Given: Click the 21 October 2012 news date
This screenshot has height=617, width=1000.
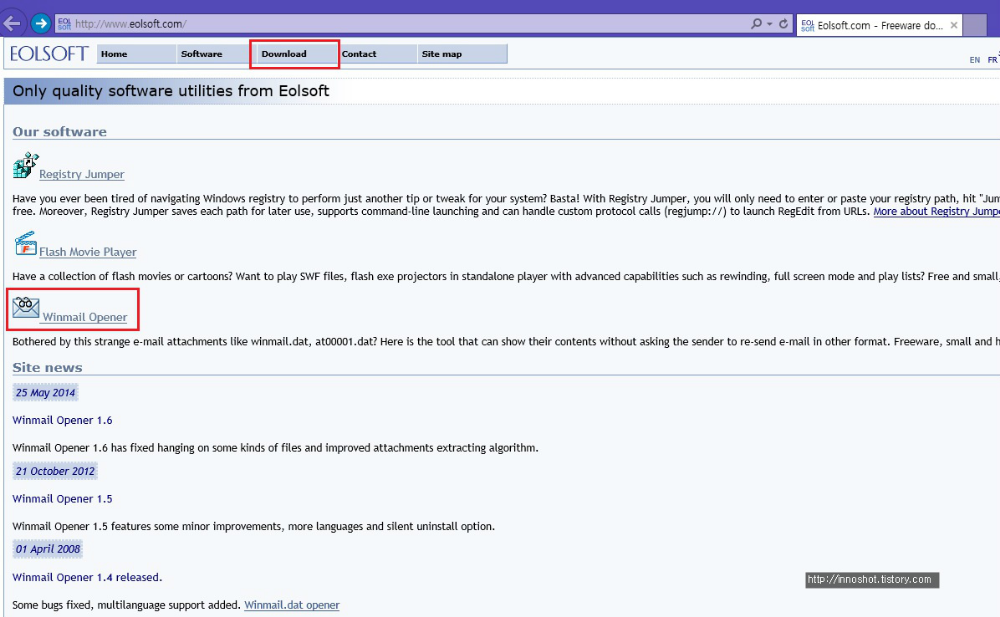Looking at the screenshot, I should click(55, 472).
